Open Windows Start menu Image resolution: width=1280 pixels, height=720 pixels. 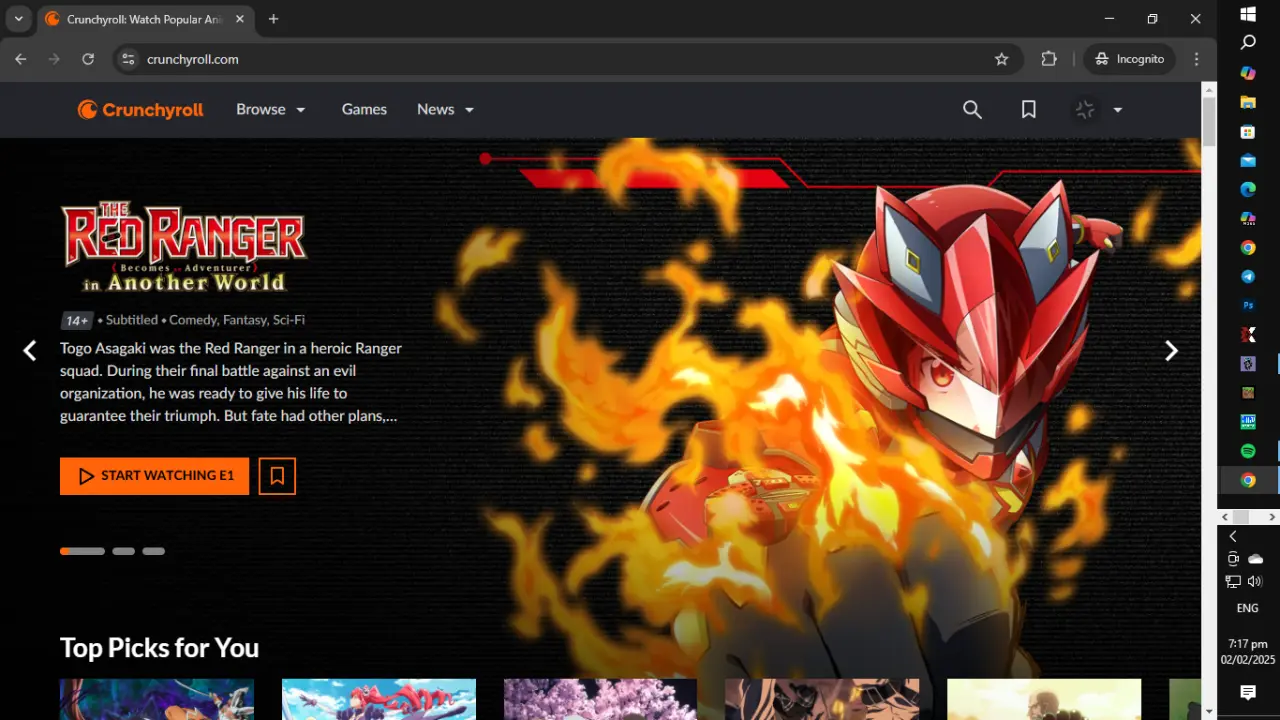click(1248, 14)
